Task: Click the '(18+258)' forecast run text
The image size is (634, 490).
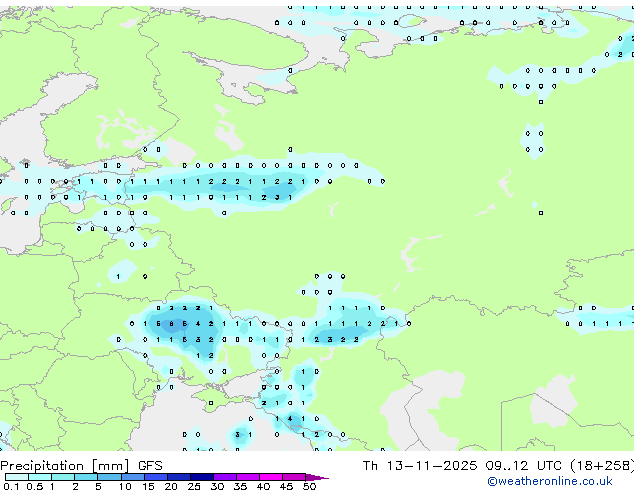Action: [602, 466]
